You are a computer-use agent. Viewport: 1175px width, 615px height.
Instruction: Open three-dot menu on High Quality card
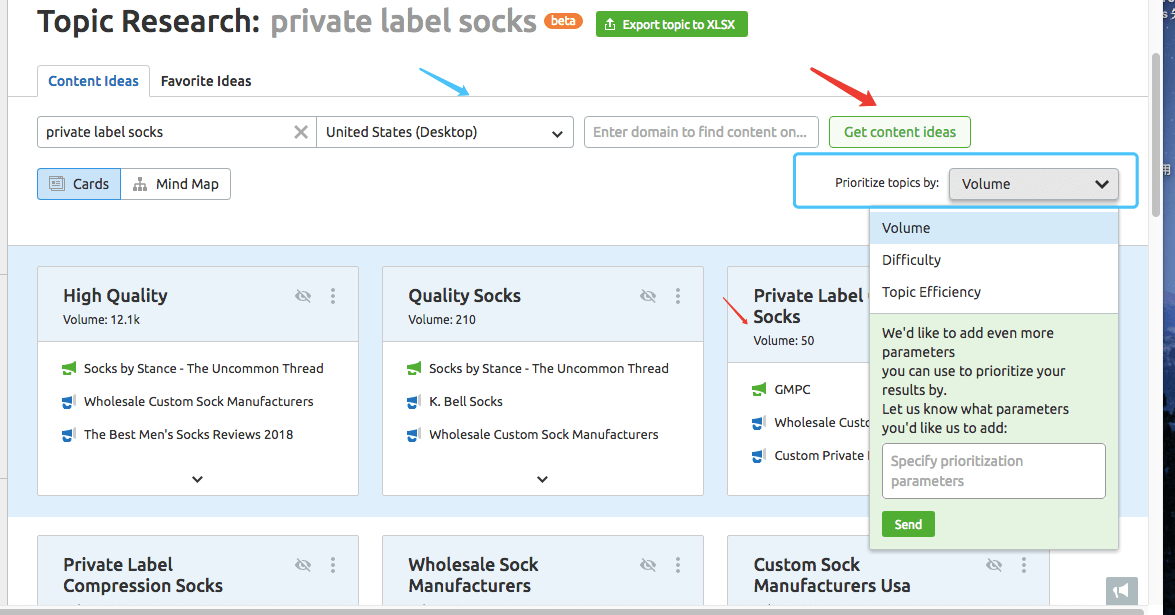tap(333, 296)
